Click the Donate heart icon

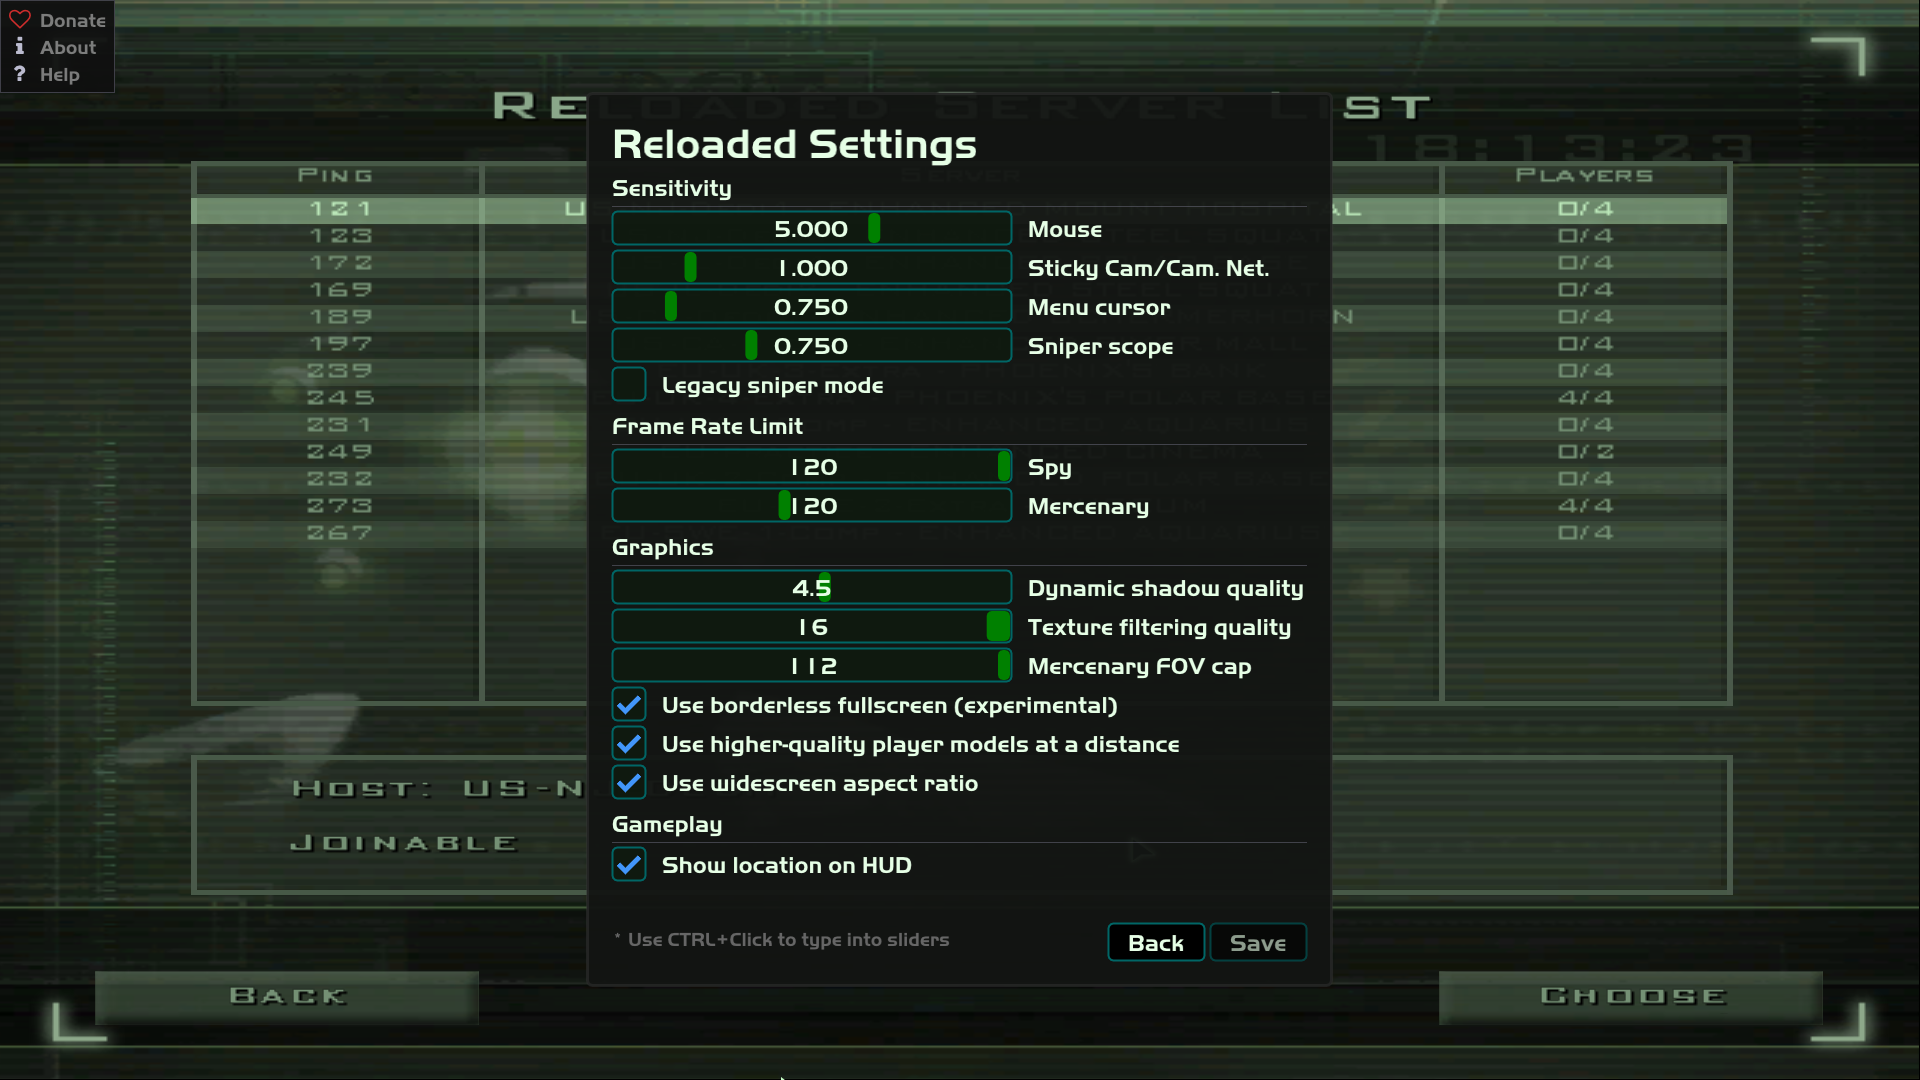coord(20,20)
